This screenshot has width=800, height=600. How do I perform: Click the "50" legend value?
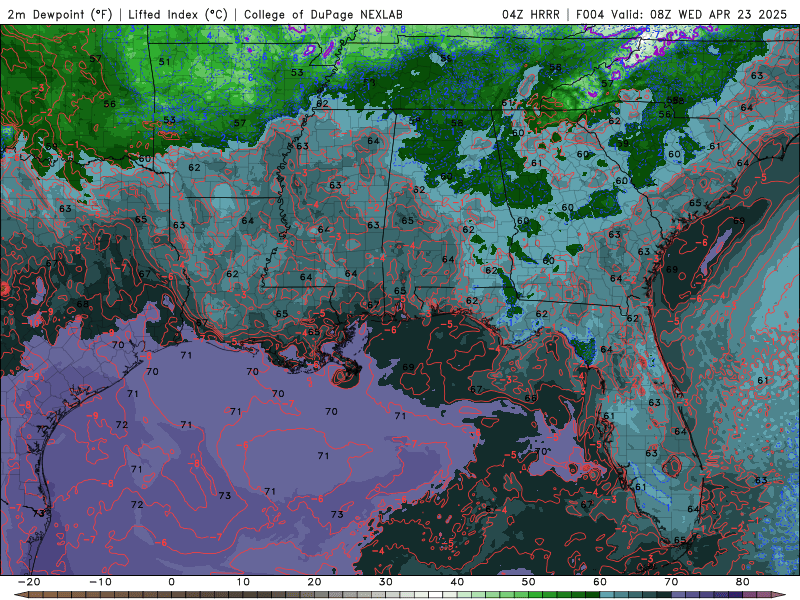click(x=529, y=582)
